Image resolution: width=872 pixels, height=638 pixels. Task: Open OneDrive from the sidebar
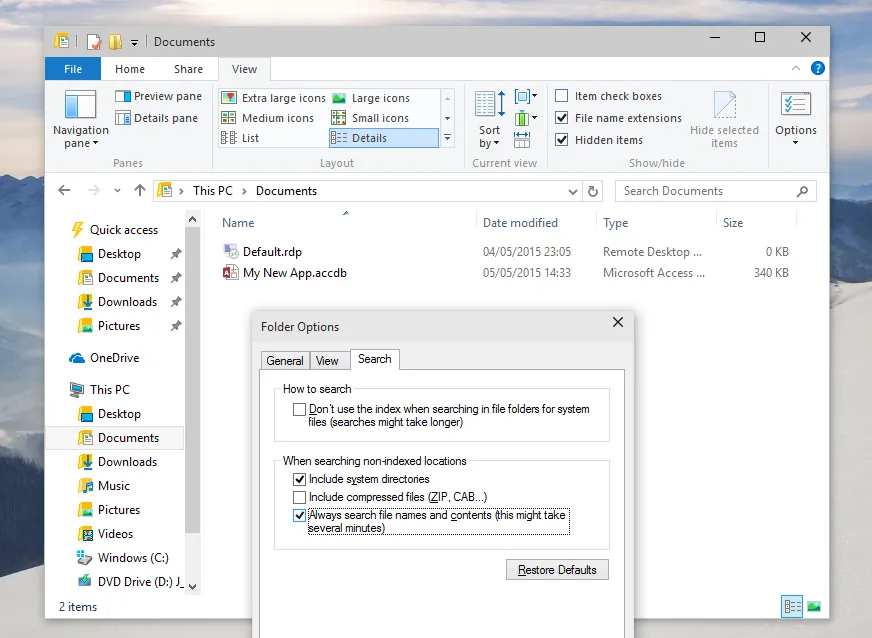click(106, 357)
